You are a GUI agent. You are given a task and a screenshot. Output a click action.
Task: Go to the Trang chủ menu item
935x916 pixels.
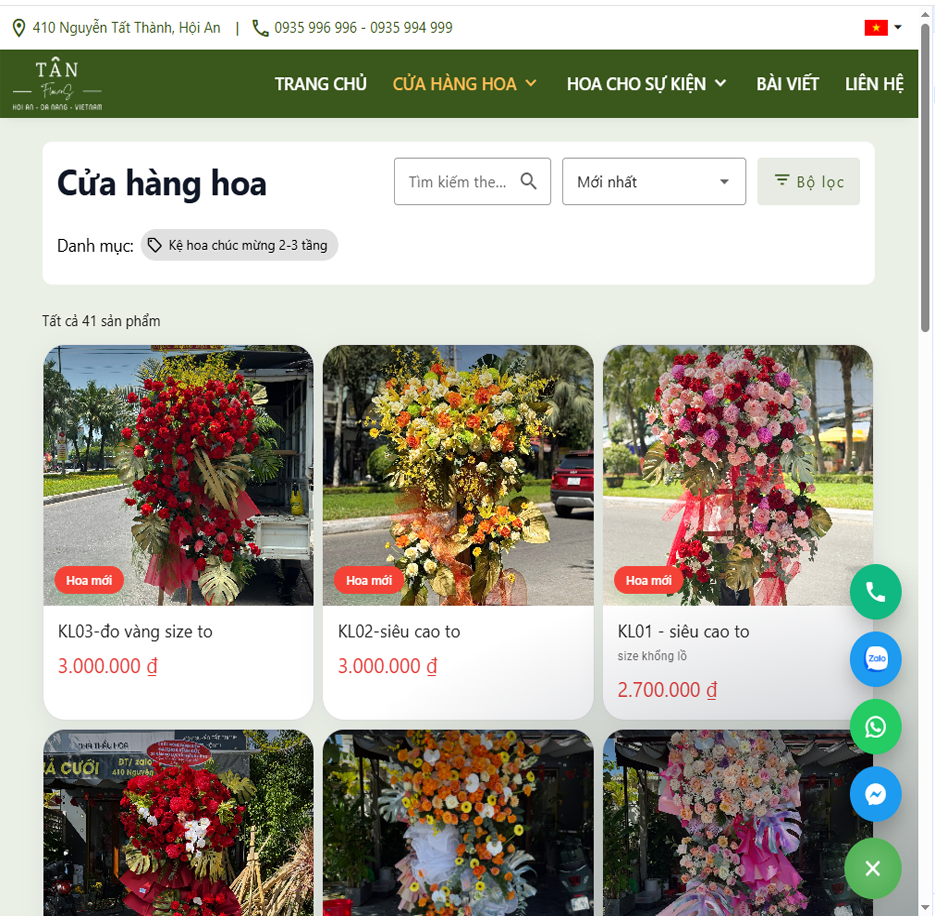coord(320,84)
